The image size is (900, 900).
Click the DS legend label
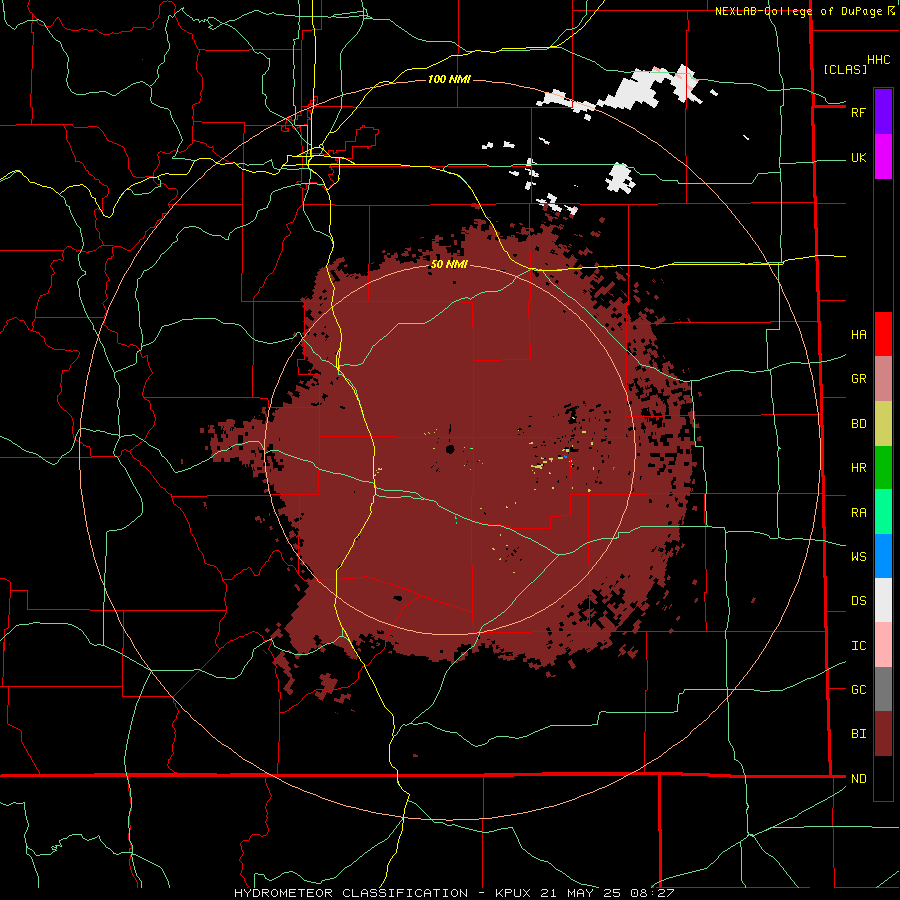pyautogui.click(x=858, y=601)
